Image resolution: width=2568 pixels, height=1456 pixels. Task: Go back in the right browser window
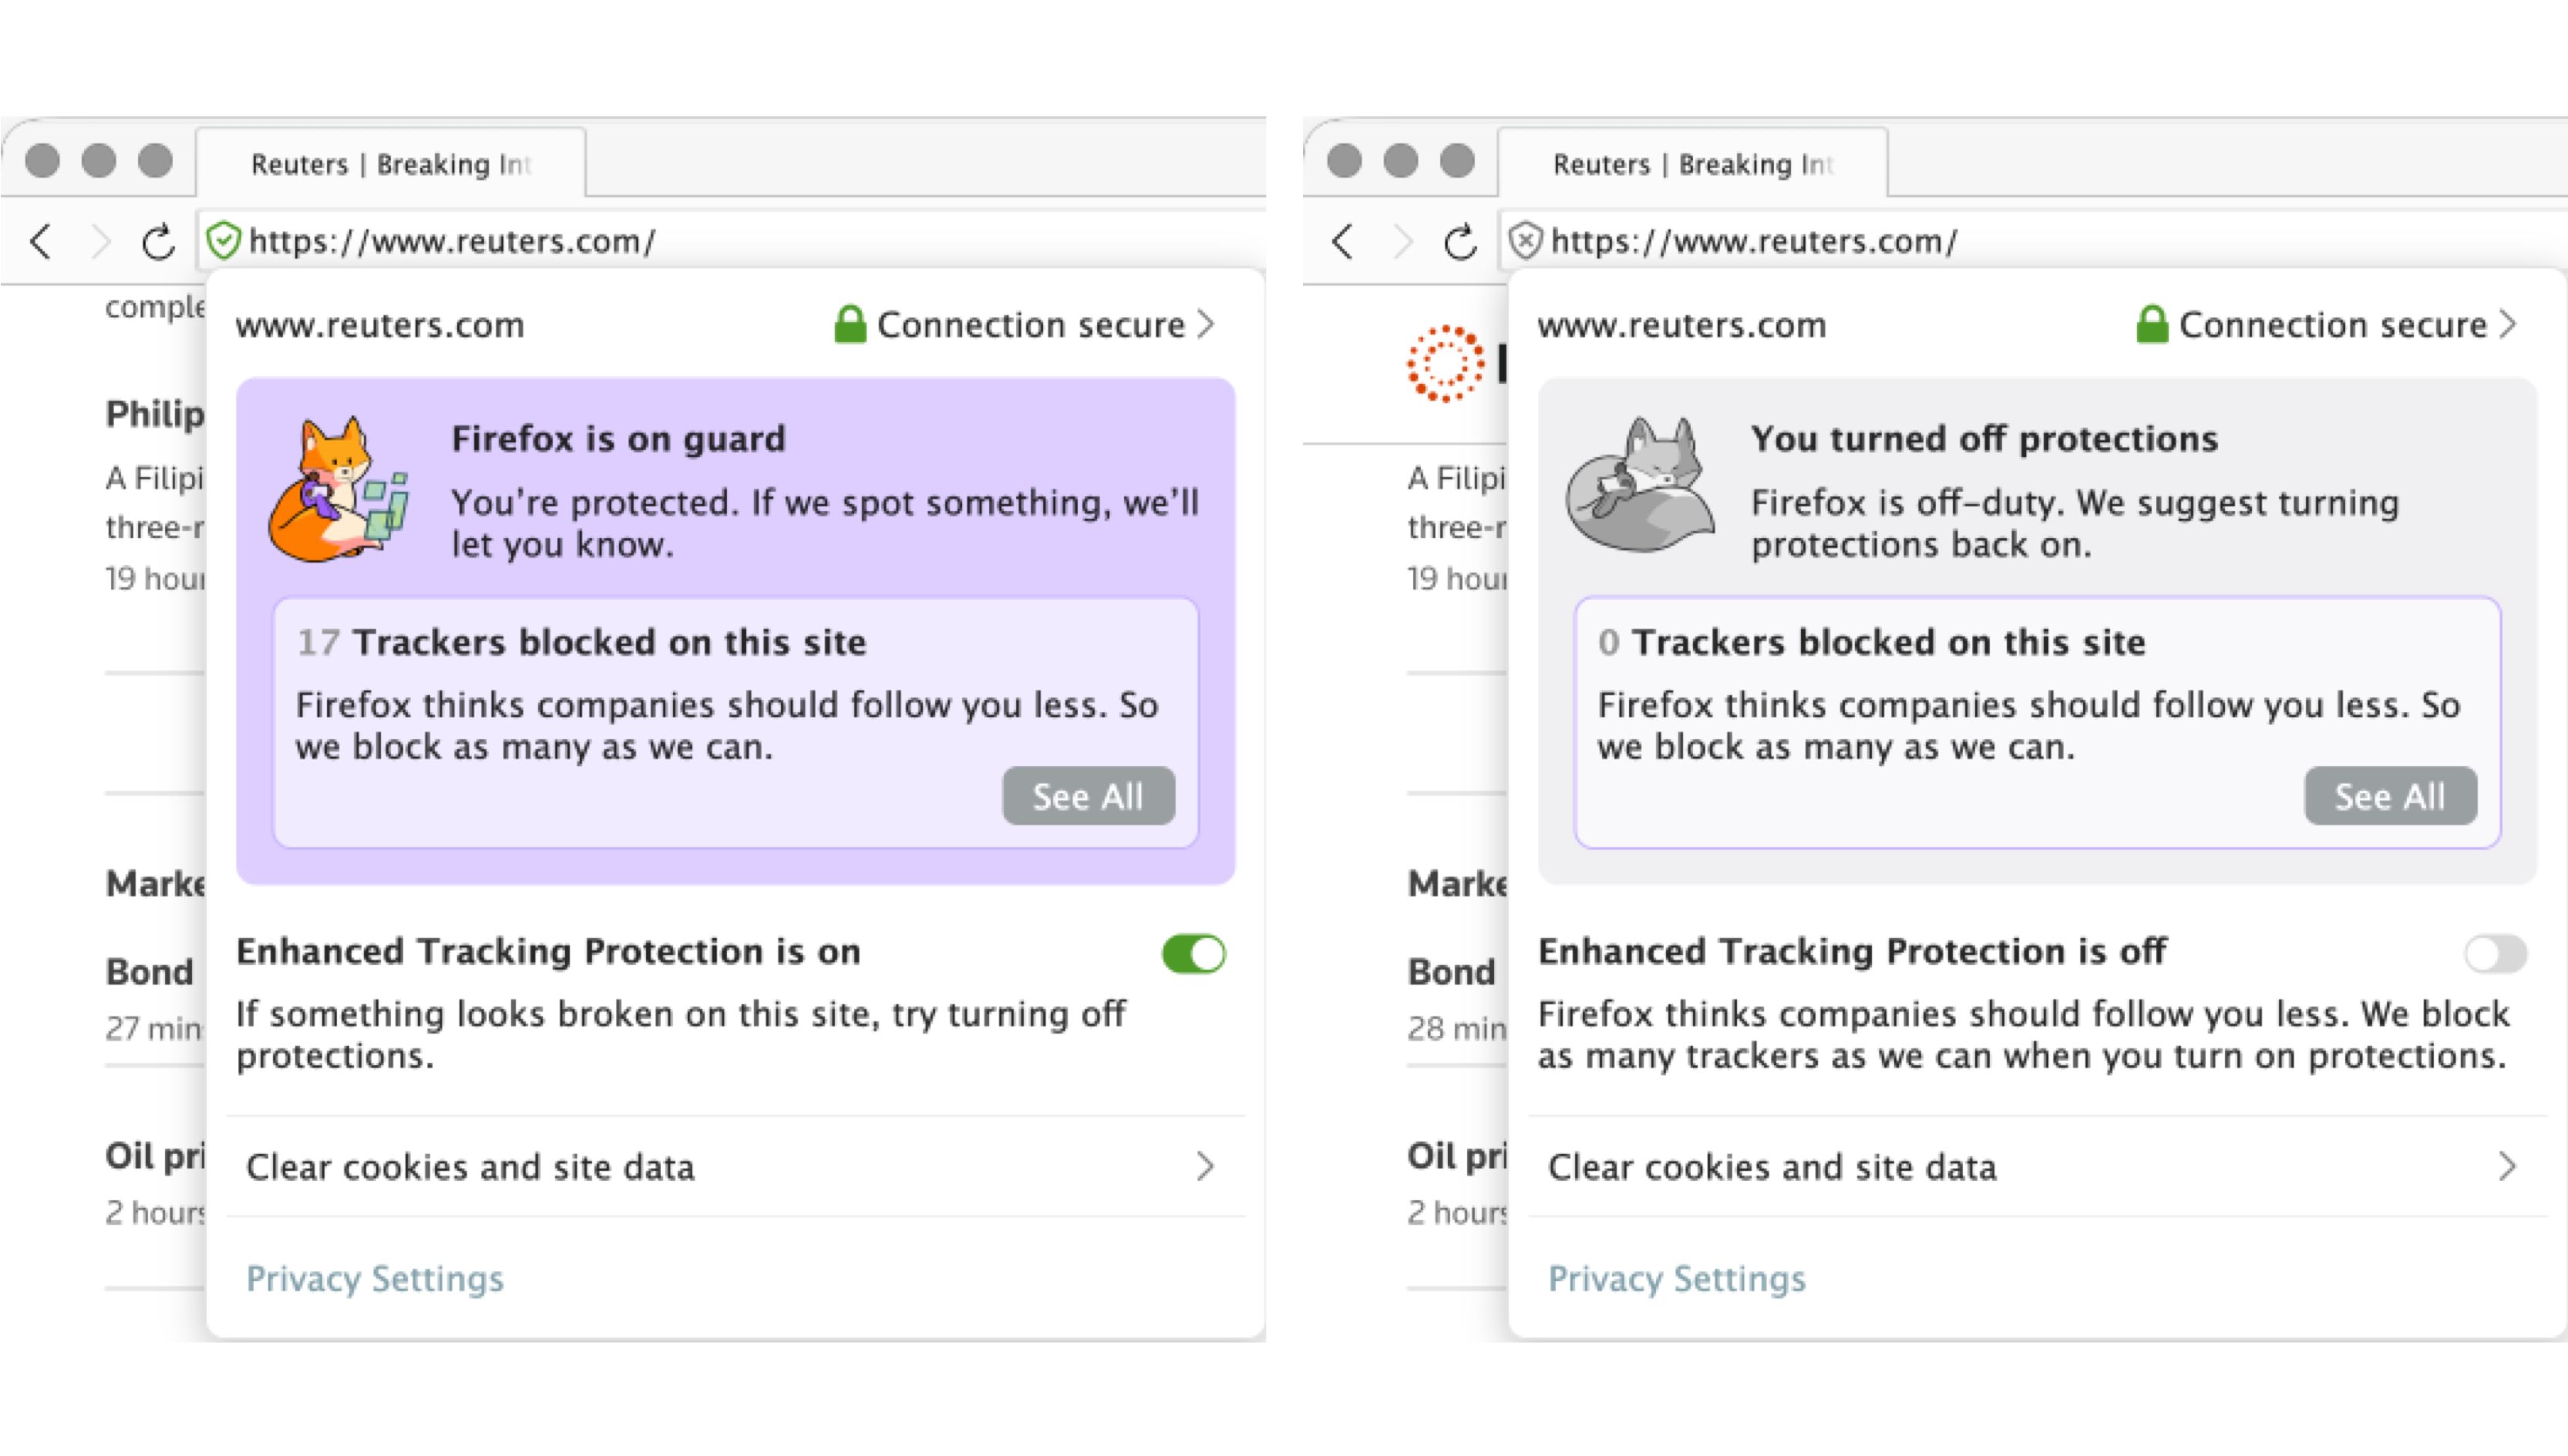[x=1343, y=241]
